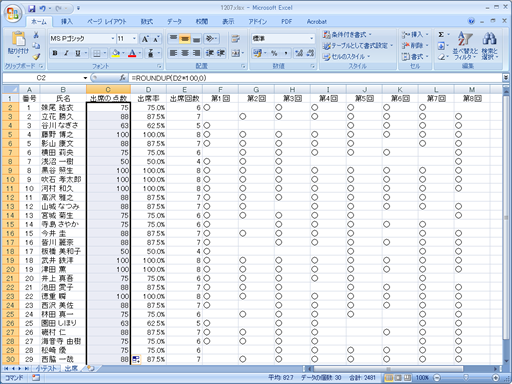The image size is (512, 384).
Task: Cut selection with the scissors icon
Action: 36,35
